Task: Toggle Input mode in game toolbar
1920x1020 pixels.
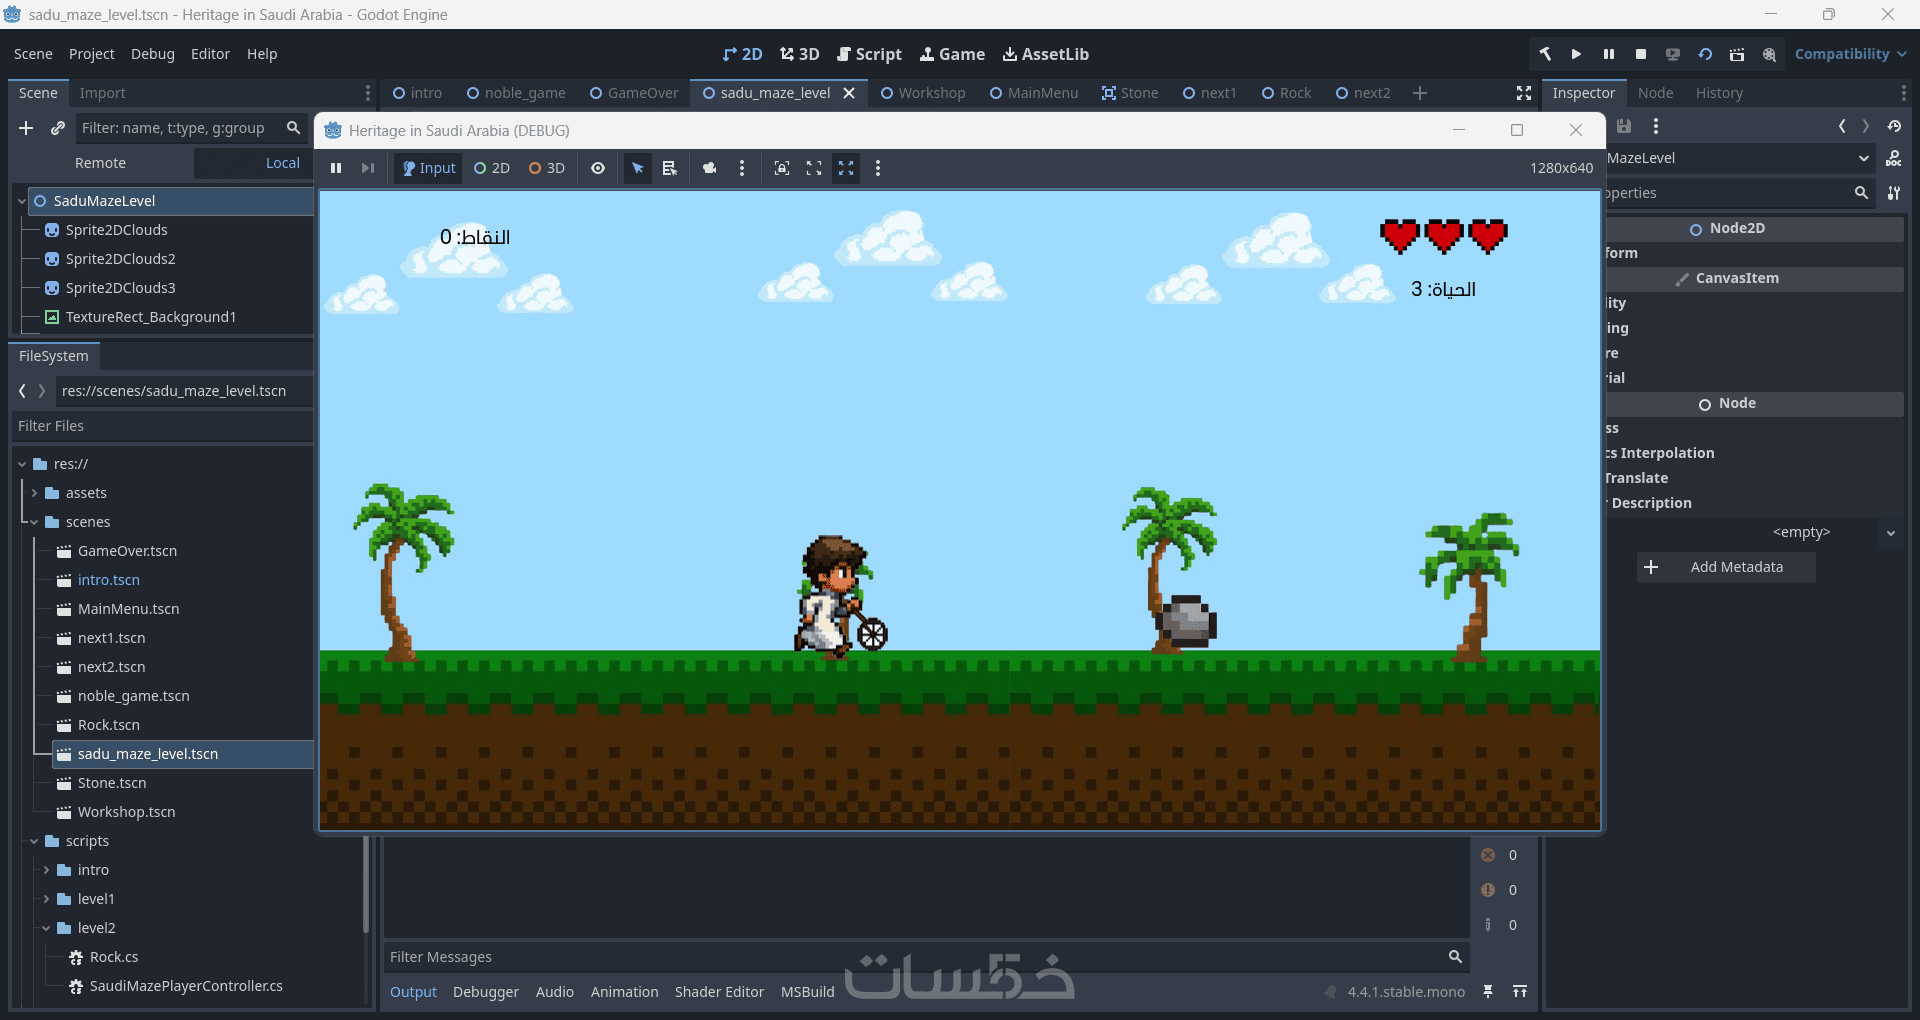Action: [428, 168]
